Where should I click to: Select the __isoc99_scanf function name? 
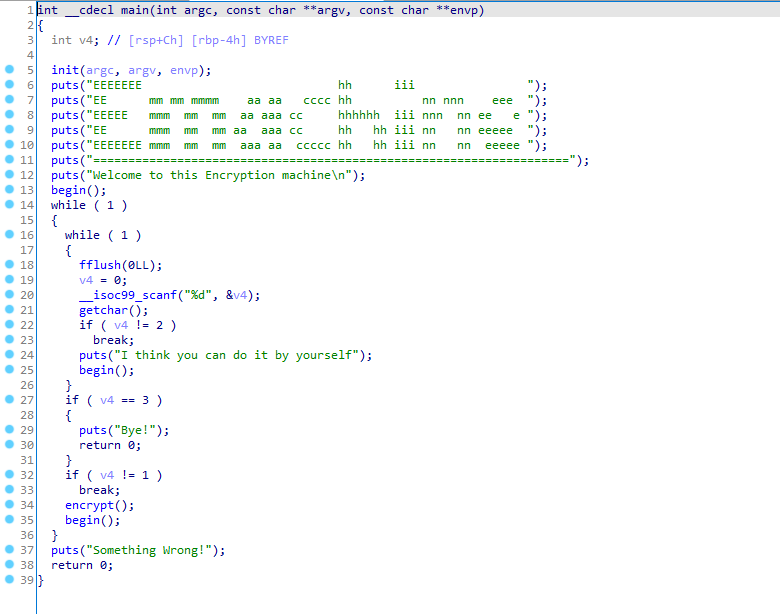point(118,295)
